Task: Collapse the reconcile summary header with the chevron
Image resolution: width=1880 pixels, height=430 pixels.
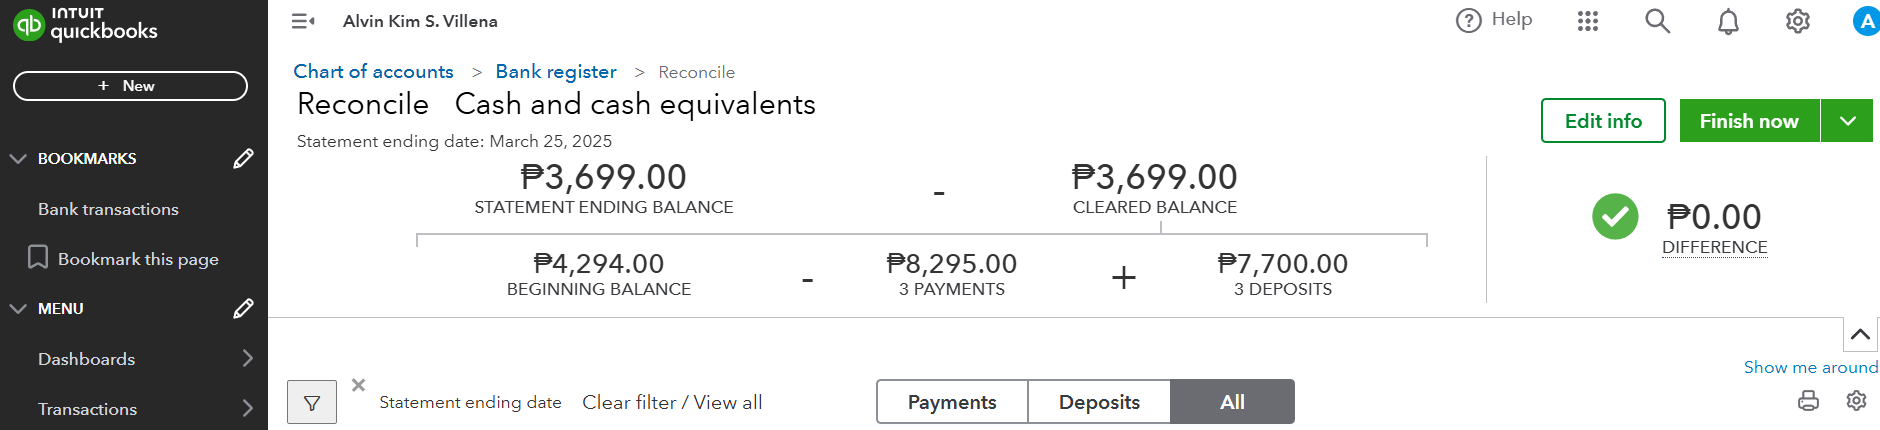Action: [x=1860, y=334]
